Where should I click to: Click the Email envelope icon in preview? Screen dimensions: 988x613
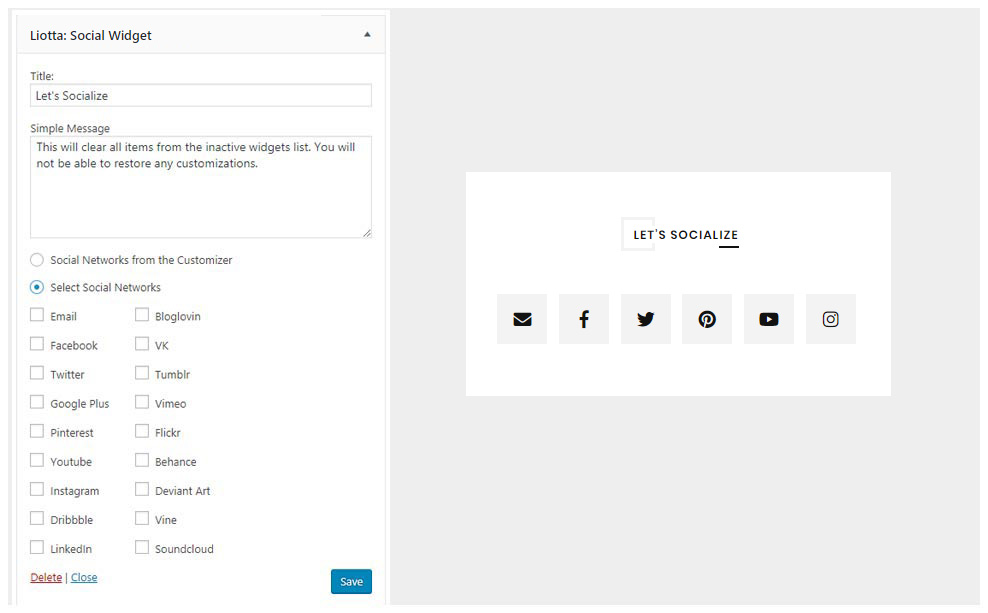click(x=521, y=319)
